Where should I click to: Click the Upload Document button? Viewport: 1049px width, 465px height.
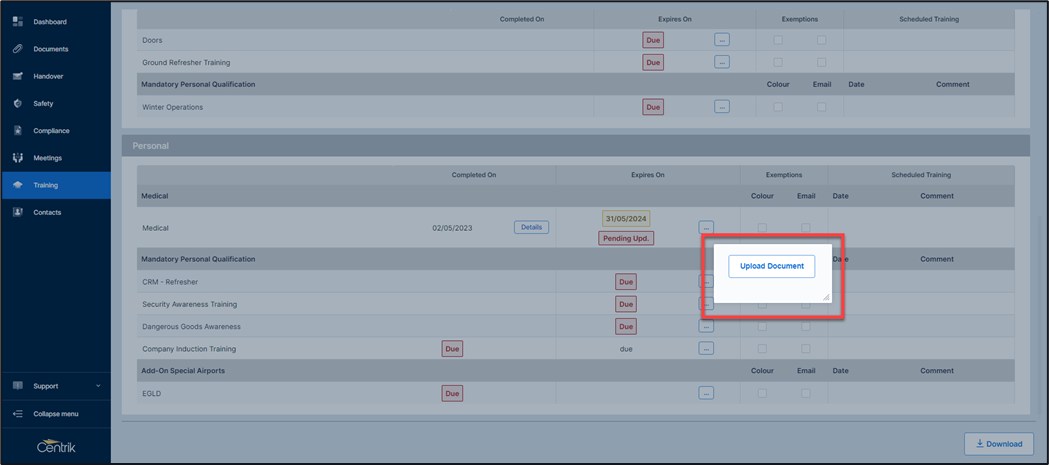coord(771,266)
